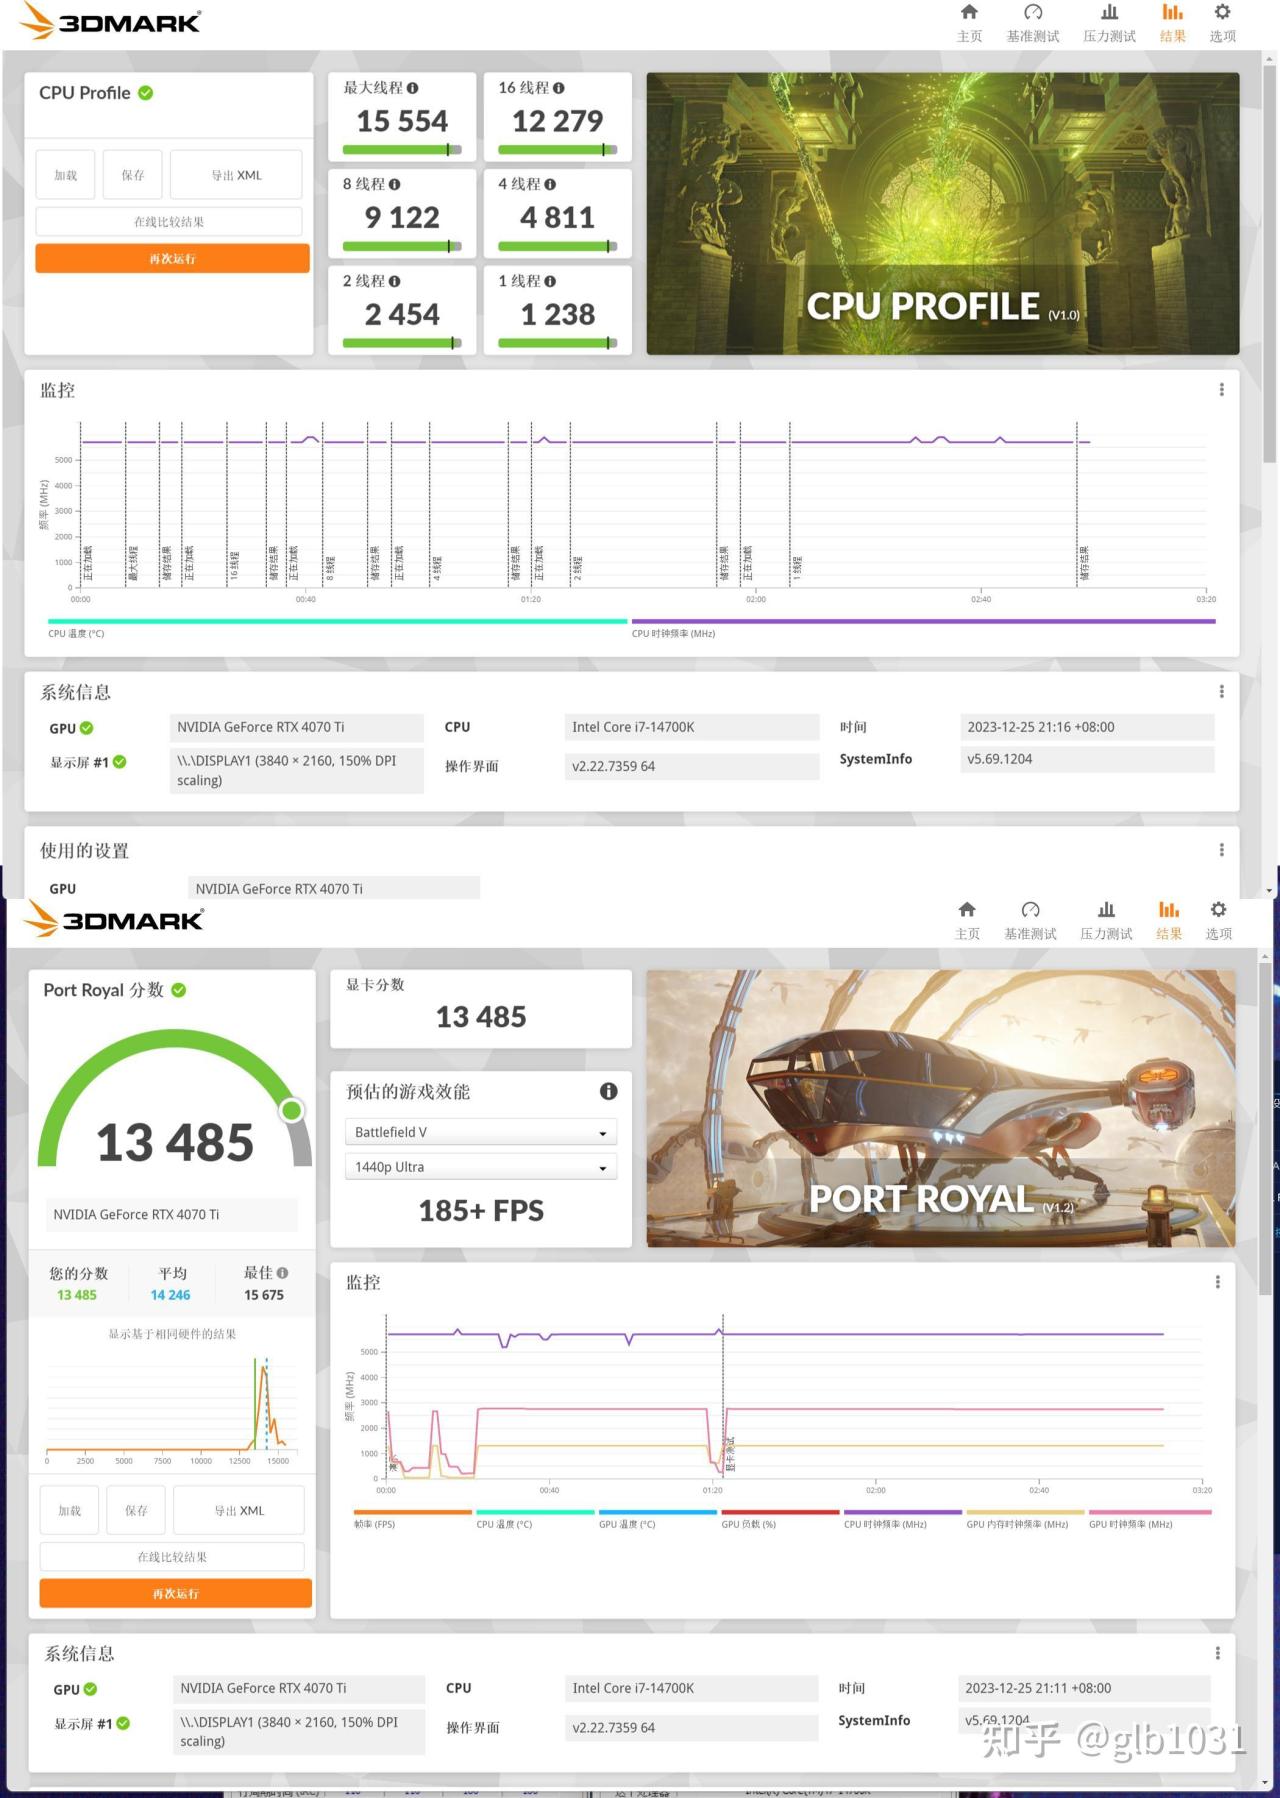Click the PORT ROYAL benchmark image
The image size is (1280, 1798).
point(941,1108)
